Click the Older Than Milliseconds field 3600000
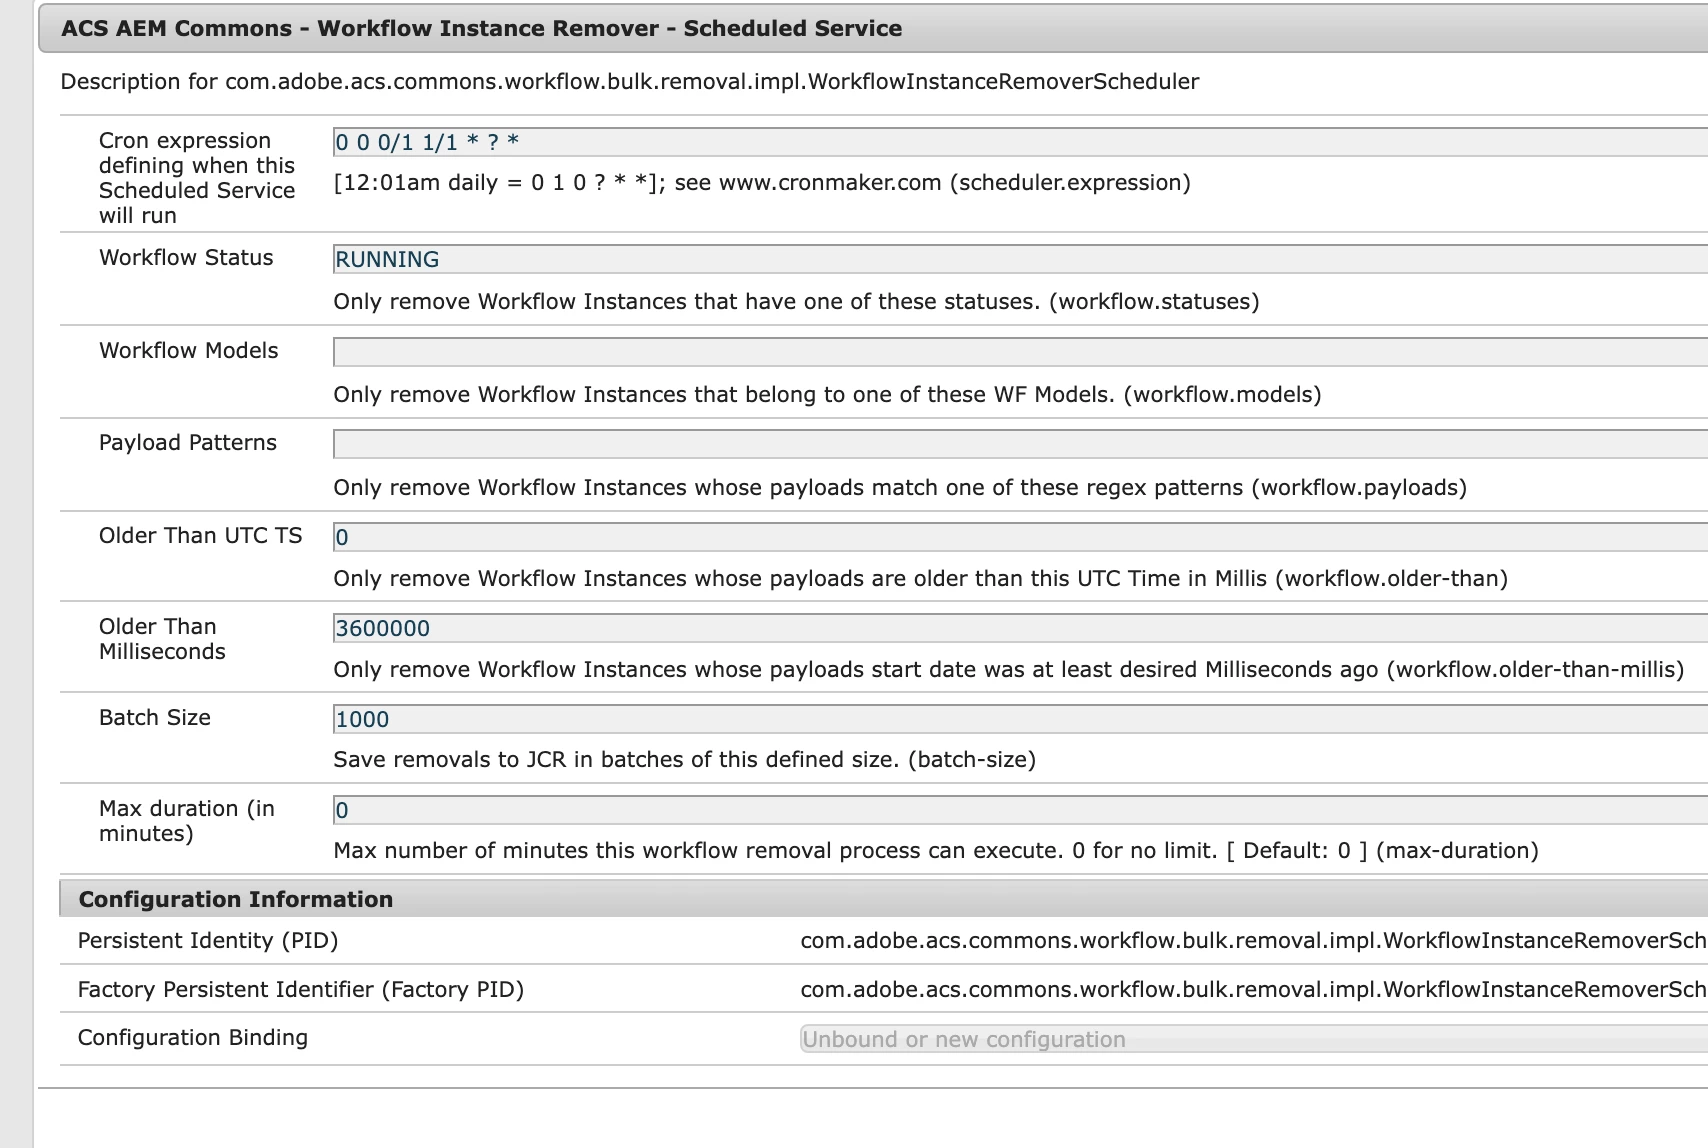The image size is (1708, 1148). (x=1020, y=628)
